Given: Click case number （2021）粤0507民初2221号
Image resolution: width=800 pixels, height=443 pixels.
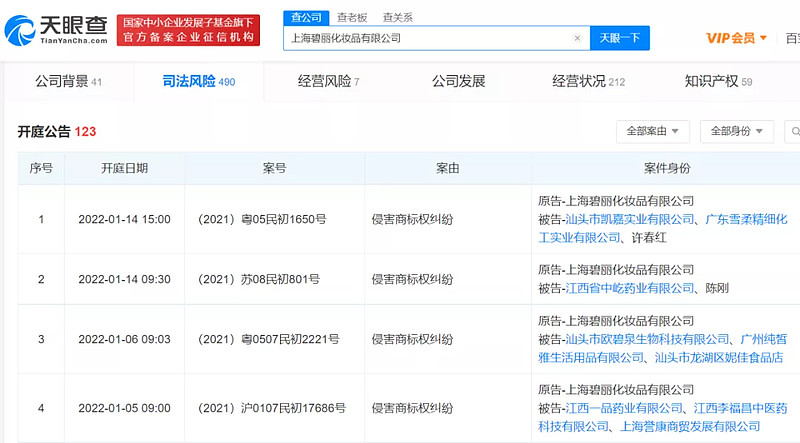Looking at the screenshot, I should (x=268, y=339).
